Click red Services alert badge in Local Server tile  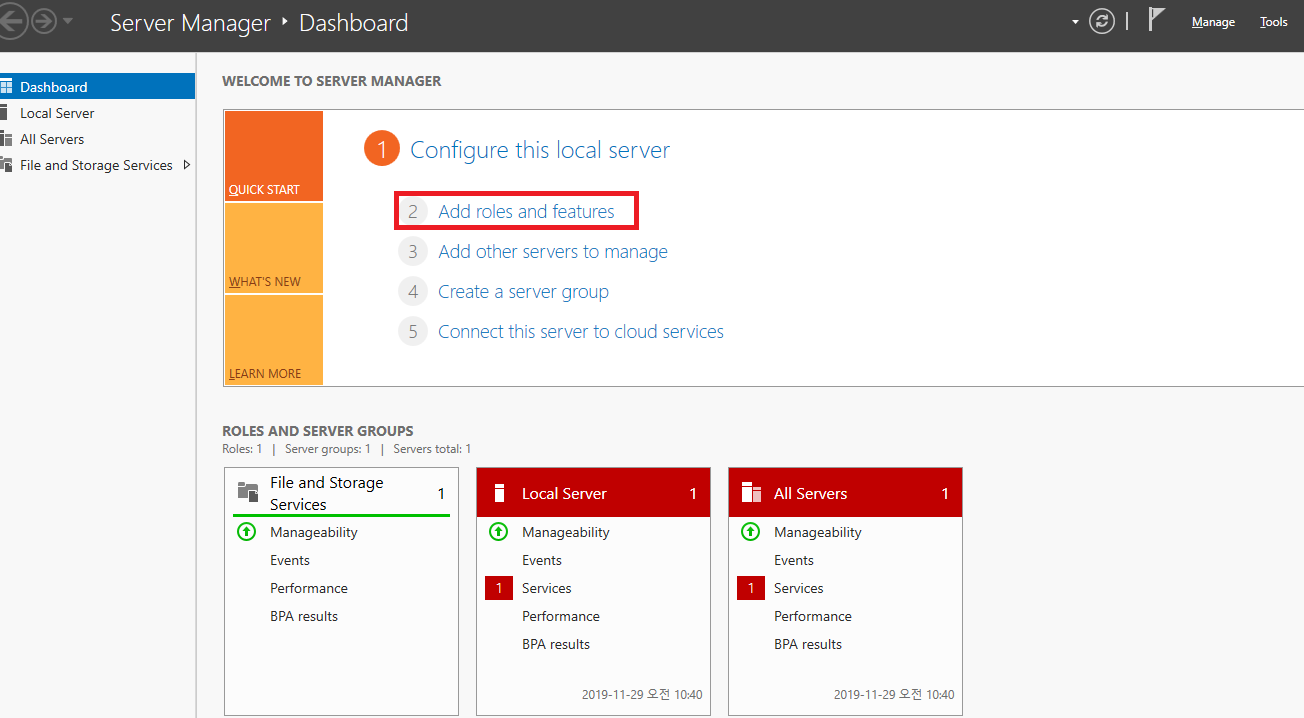[499, 588]
